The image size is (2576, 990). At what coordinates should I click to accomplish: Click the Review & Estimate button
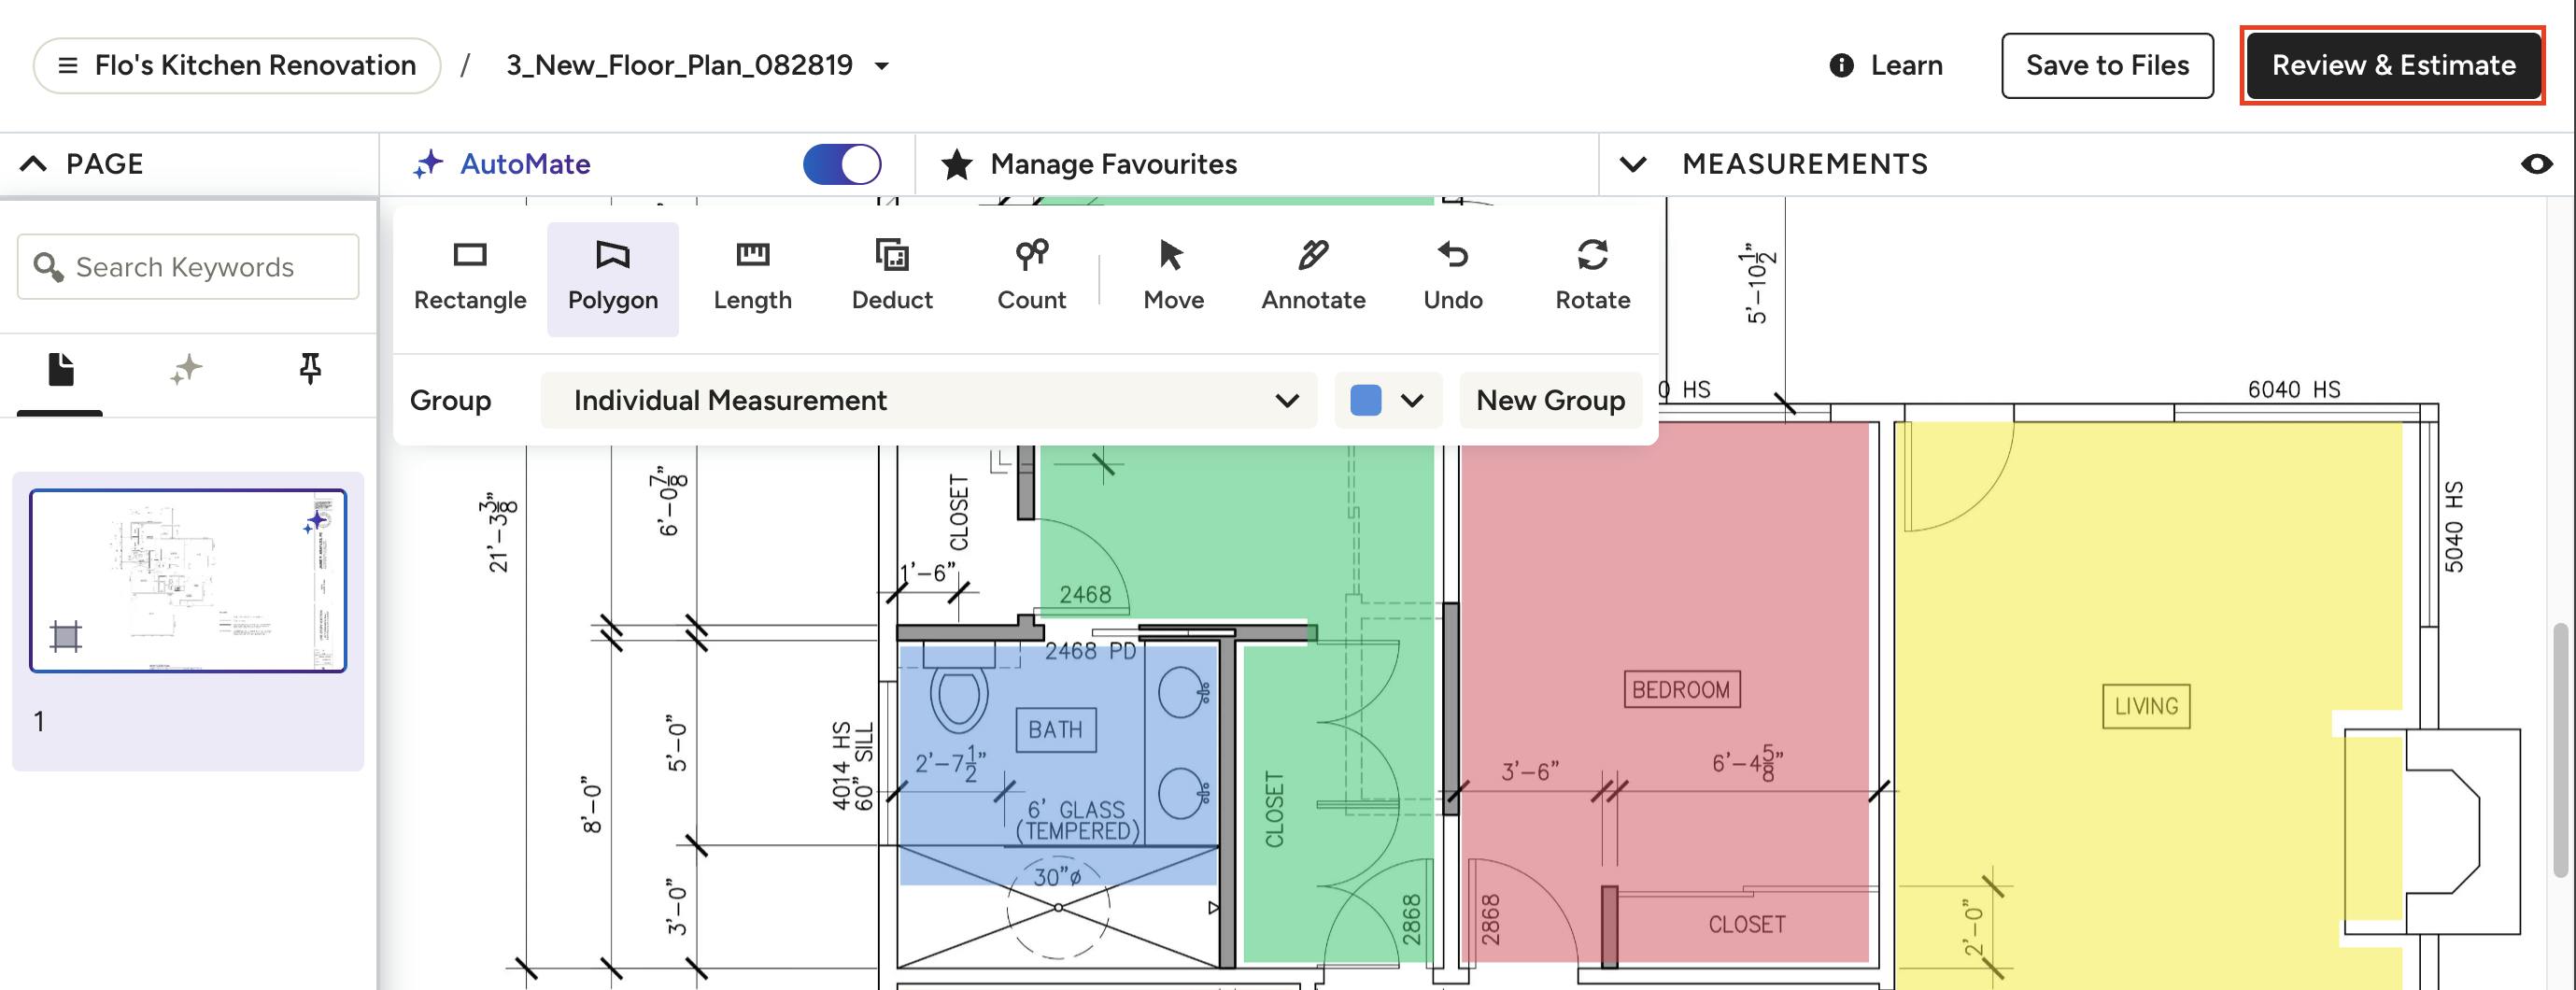tap(2393, 66)
